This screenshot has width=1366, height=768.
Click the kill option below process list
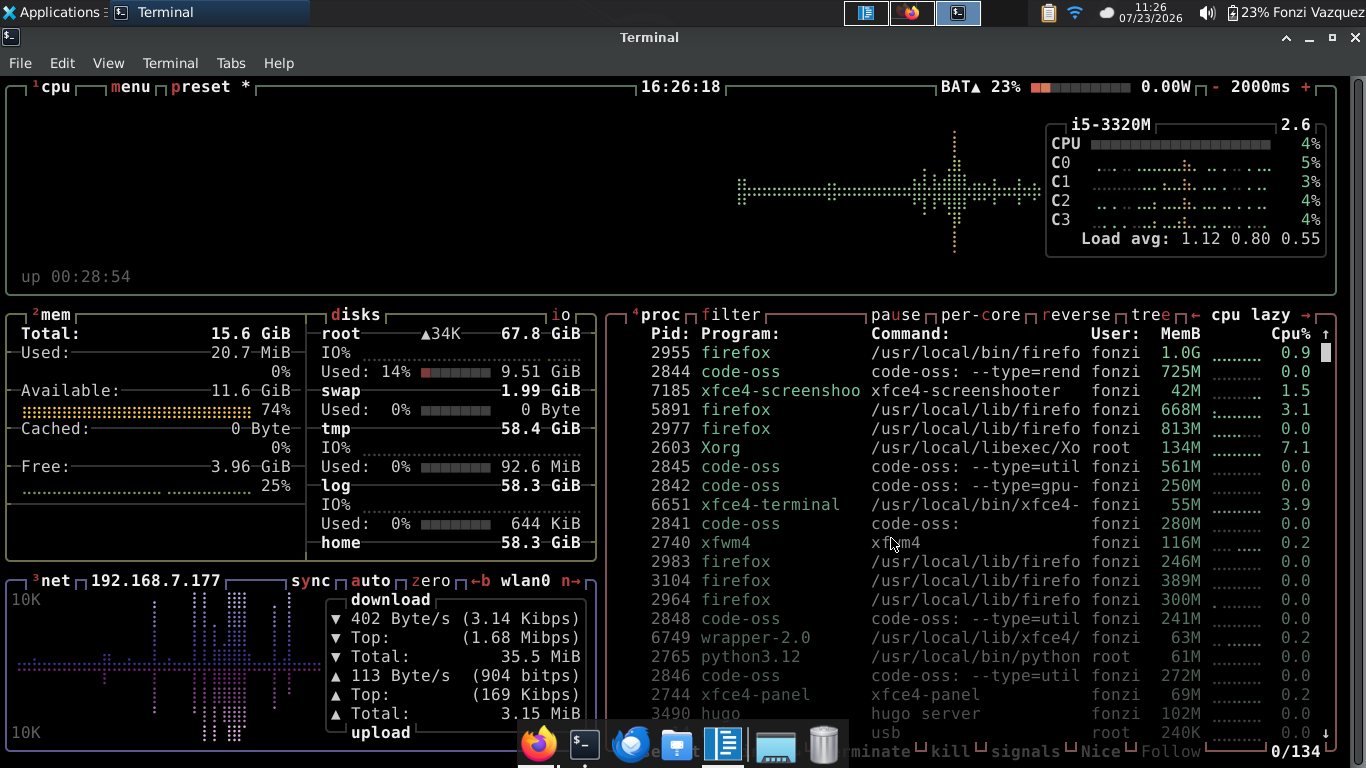click(951, 752)
